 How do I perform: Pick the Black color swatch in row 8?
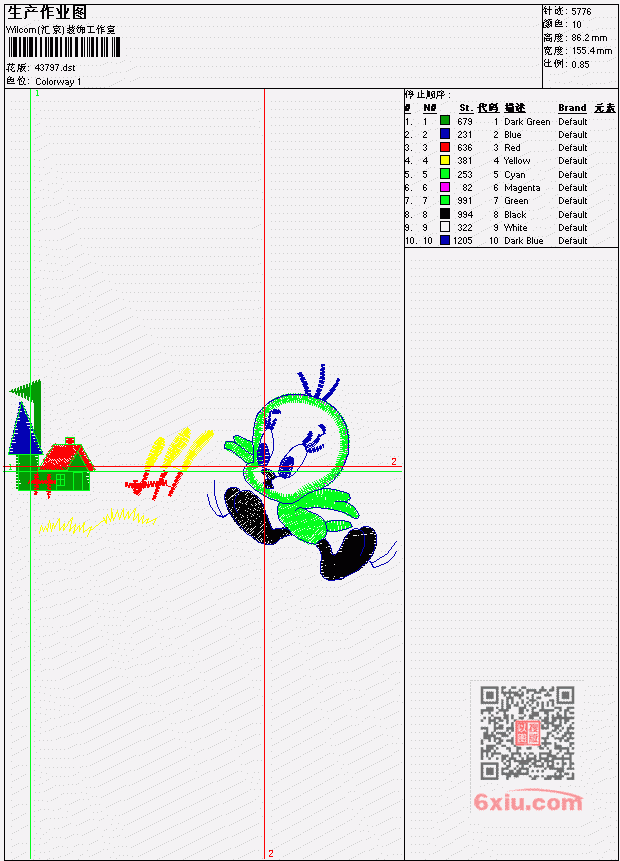click(445, 214)
